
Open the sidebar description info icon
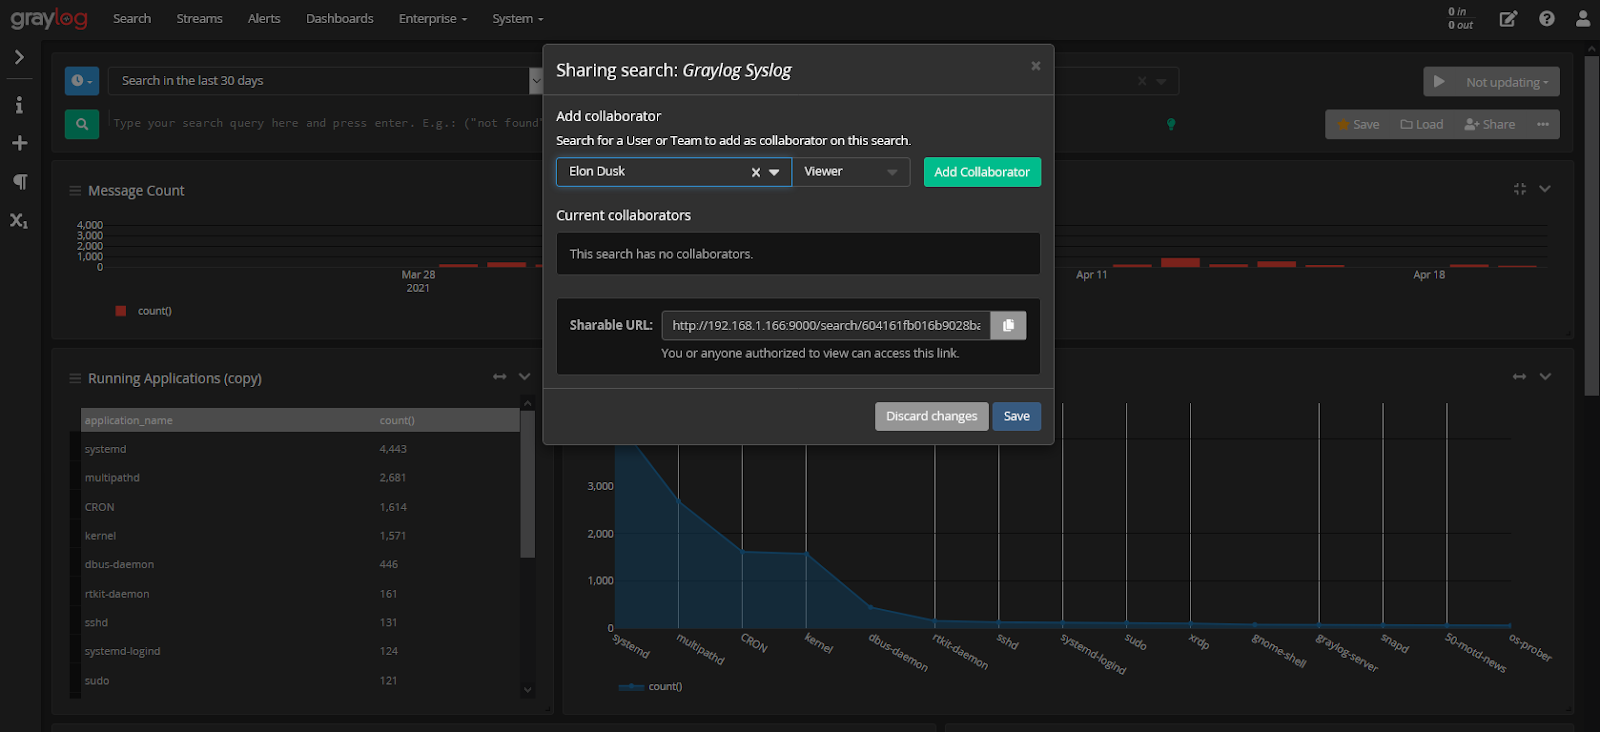pos(19,104)
